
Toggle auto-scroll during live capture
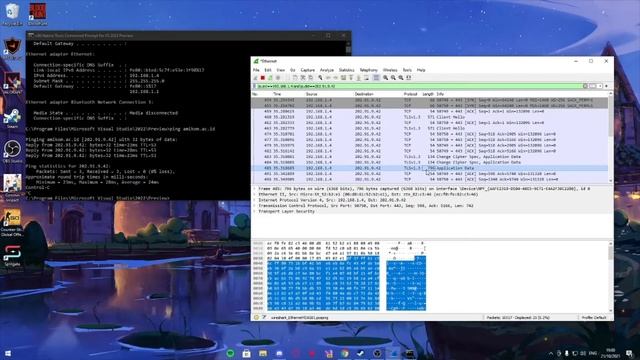366,78
